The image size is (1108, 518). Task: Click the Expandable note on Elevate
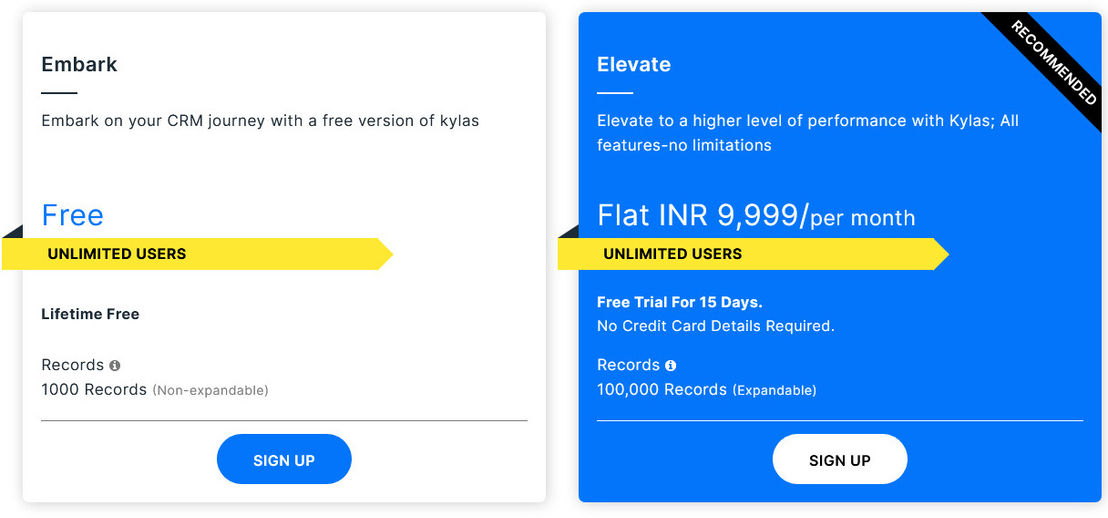point(774,390)
